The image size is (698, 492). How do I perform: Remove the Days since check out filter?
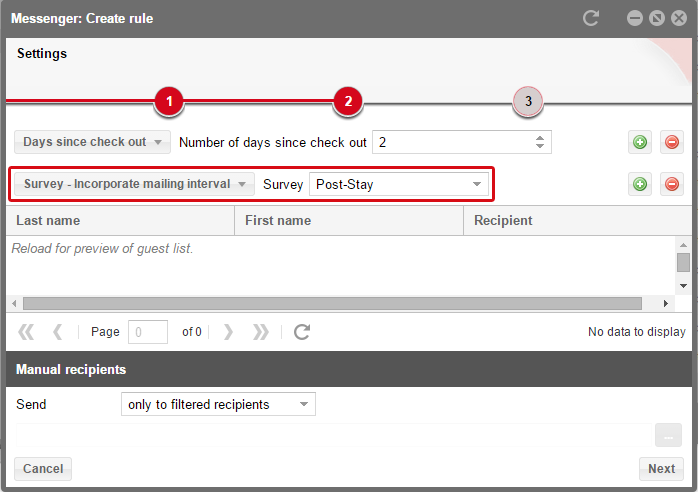point(672,142)
